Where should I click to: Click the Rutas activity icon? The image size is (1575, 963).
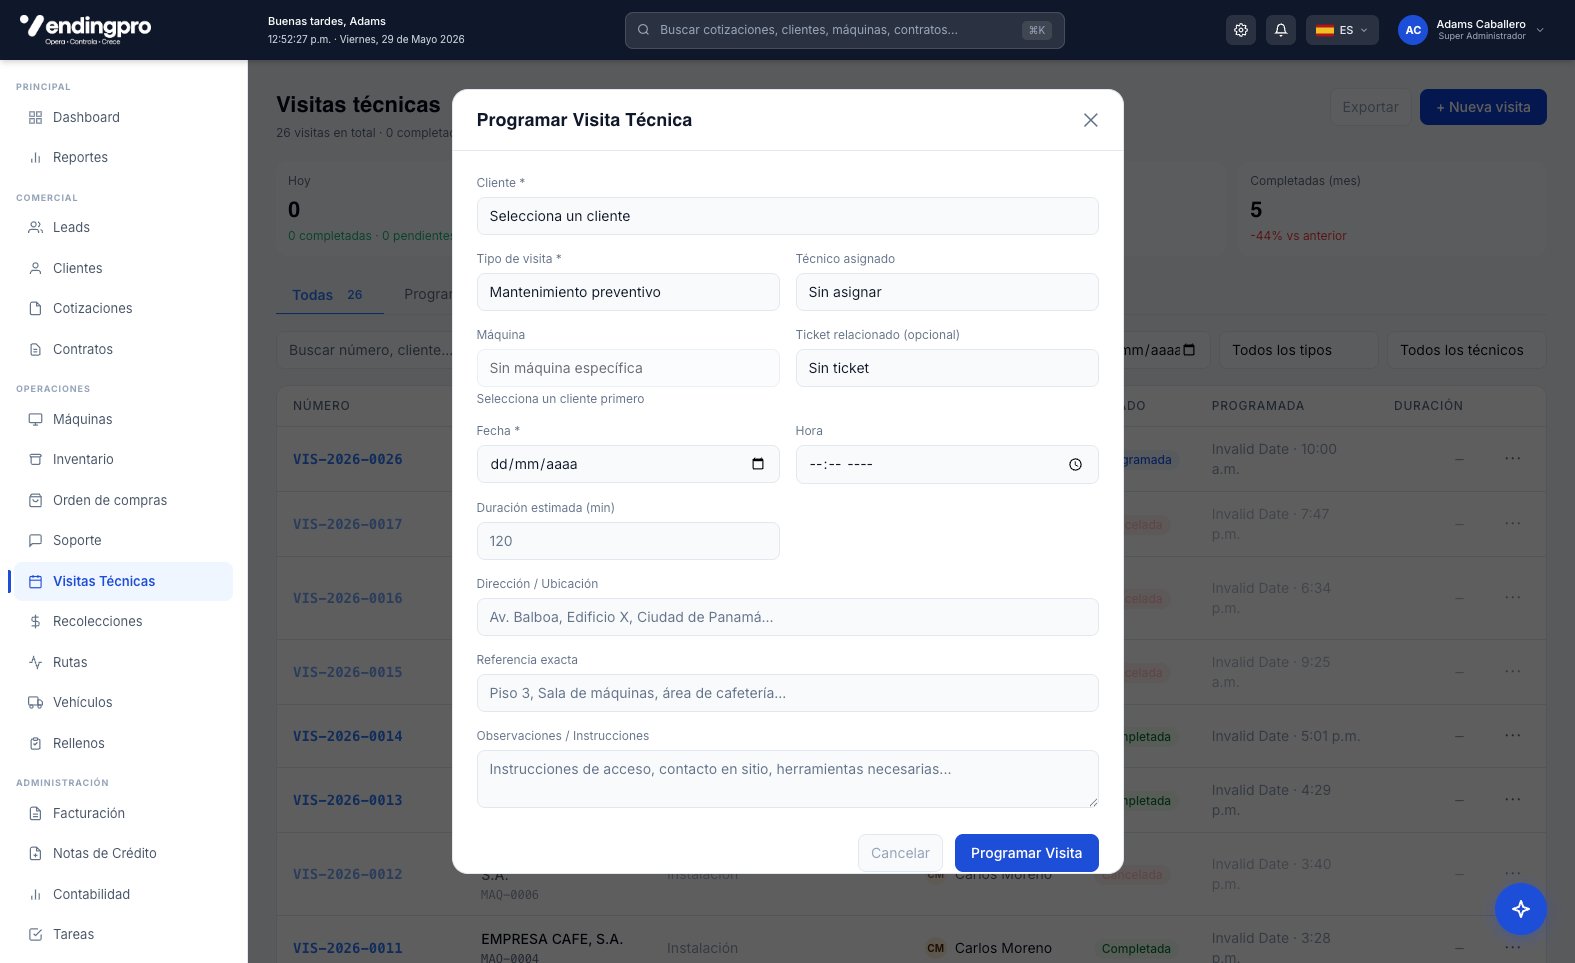point(35,662)
